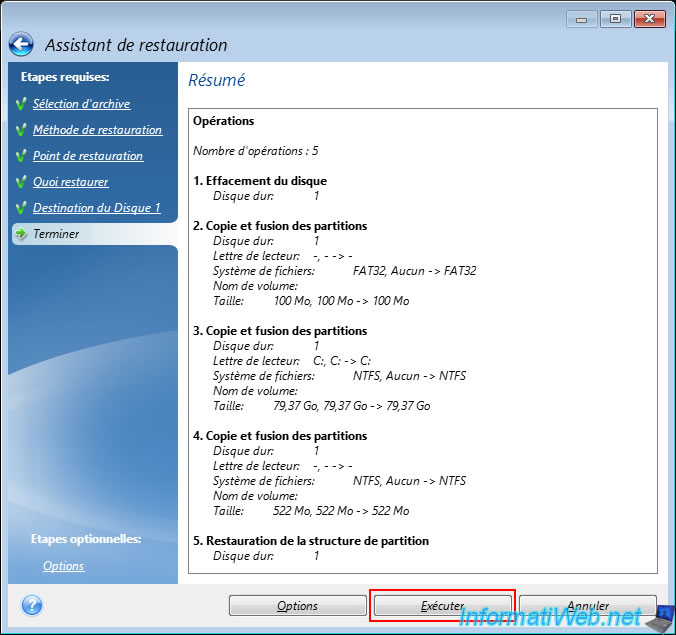This screenshot has height=635, width=676.
Task: Open the Quoi restaurer step
Action: coord(70,182)
